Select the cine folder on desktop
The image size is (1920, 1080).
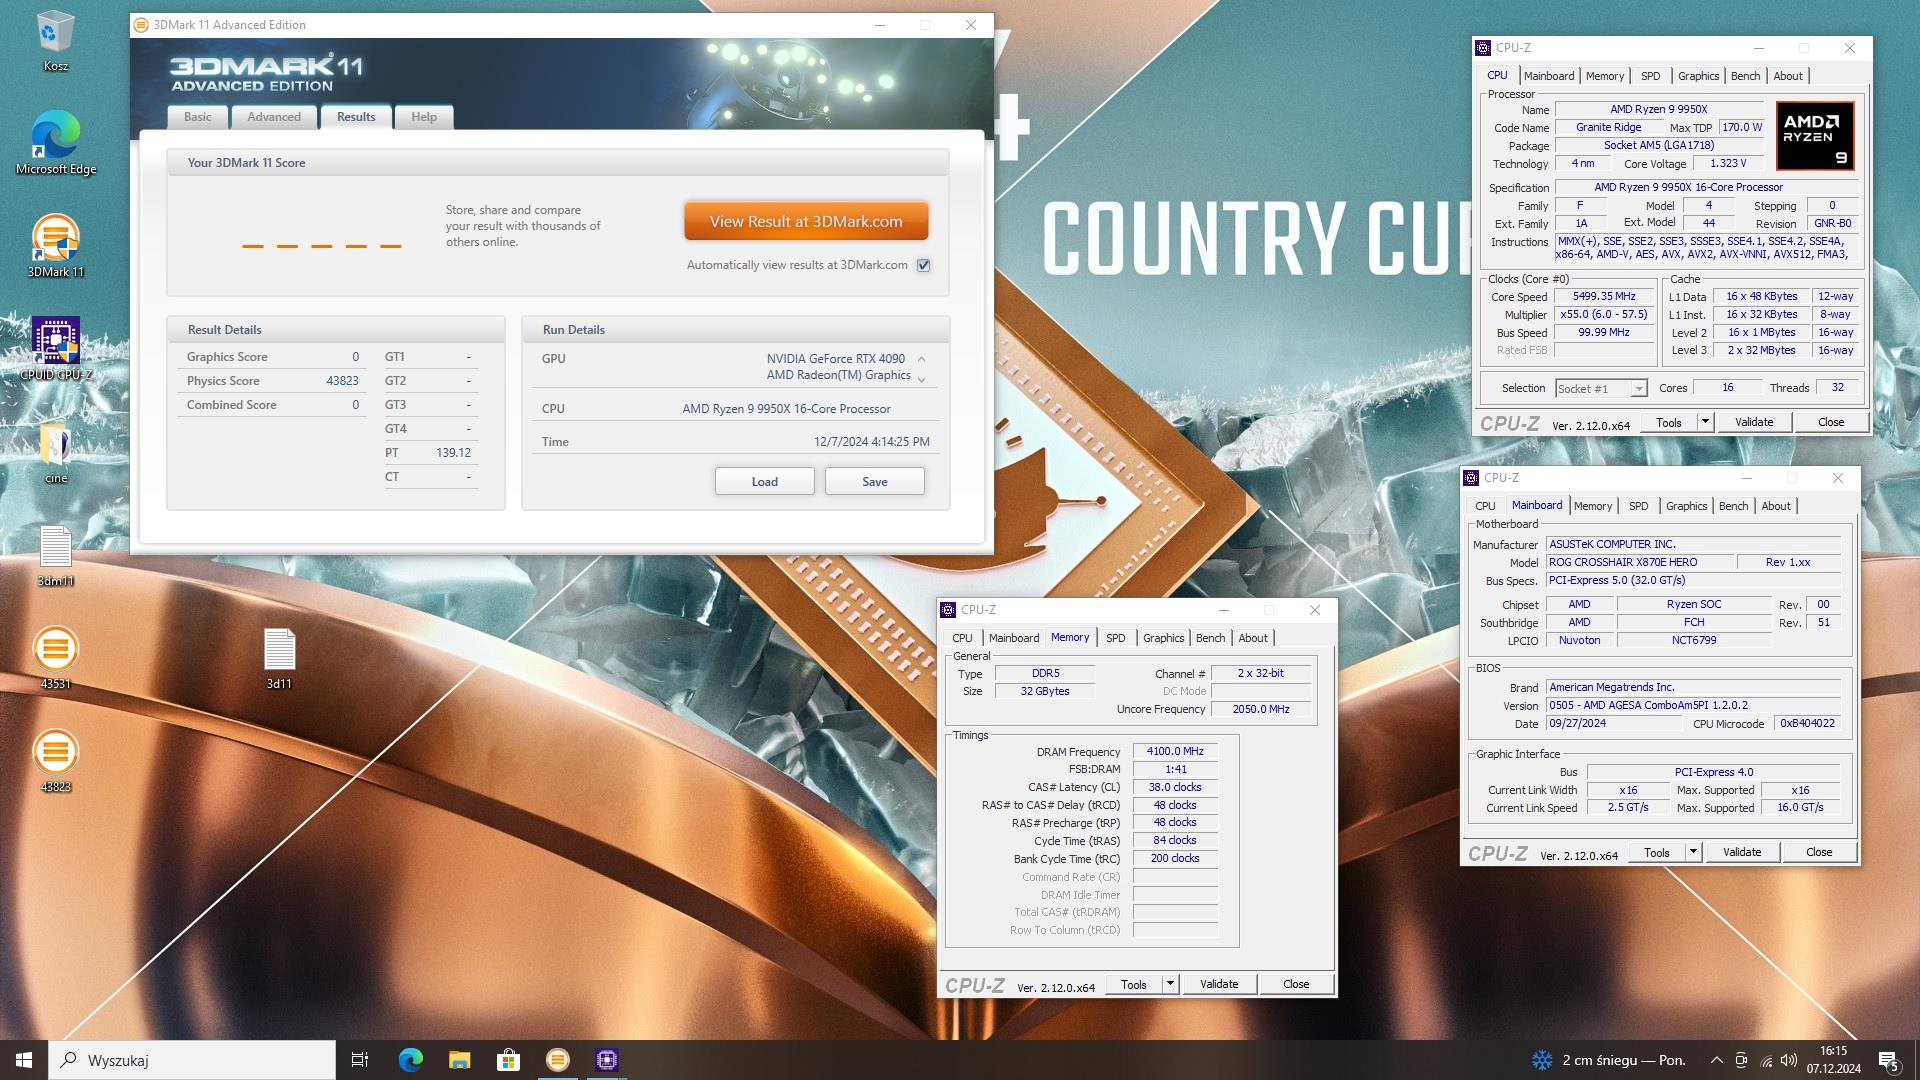tap(55, 452)
